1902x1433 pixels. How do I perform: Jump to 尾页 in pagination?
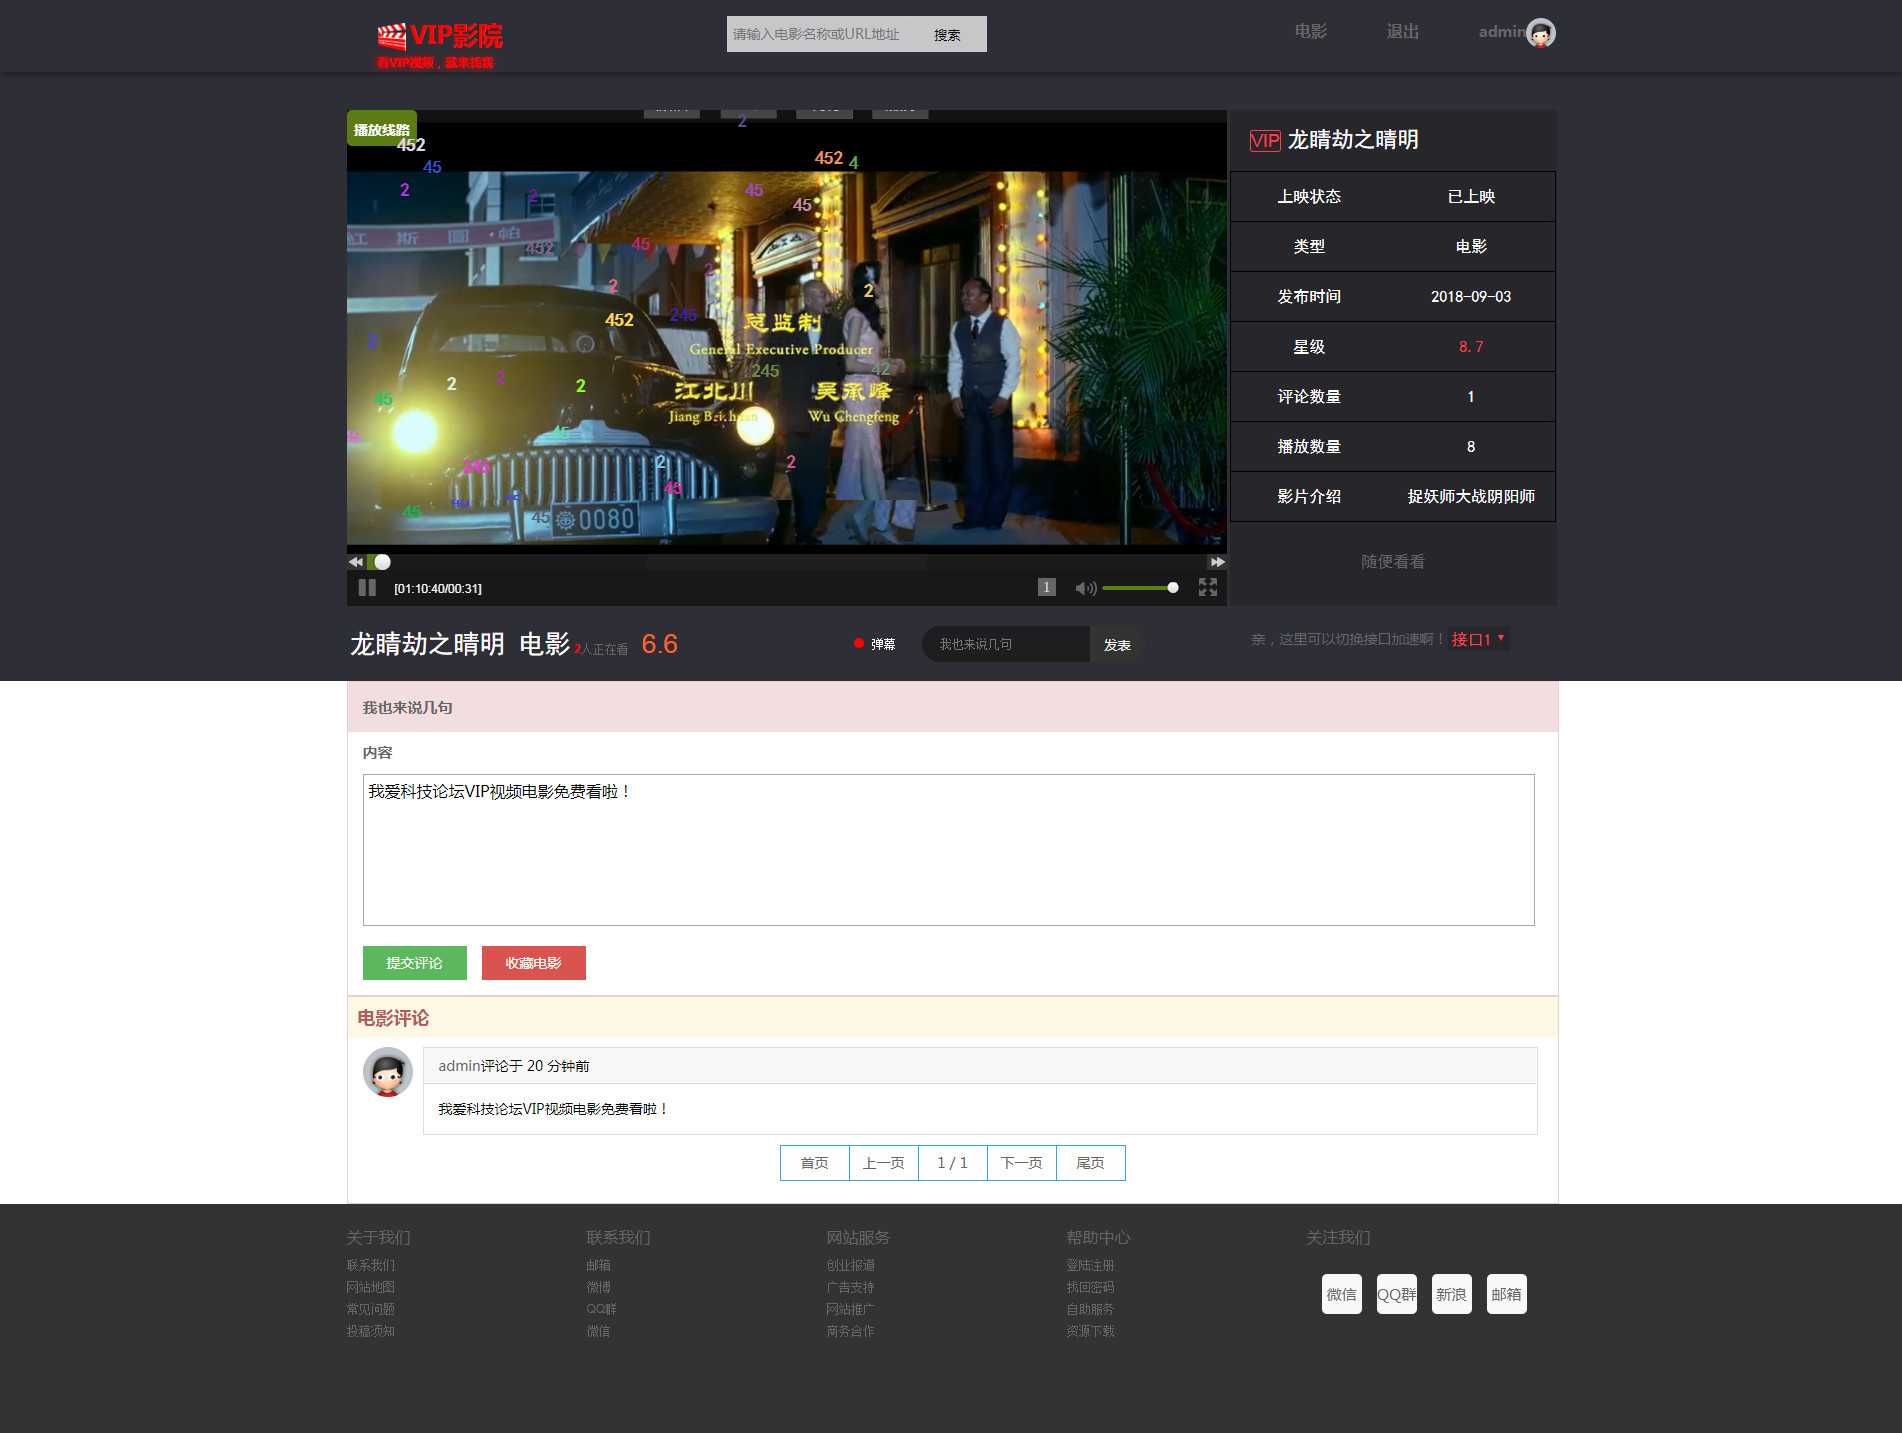pos(1090,1163)
